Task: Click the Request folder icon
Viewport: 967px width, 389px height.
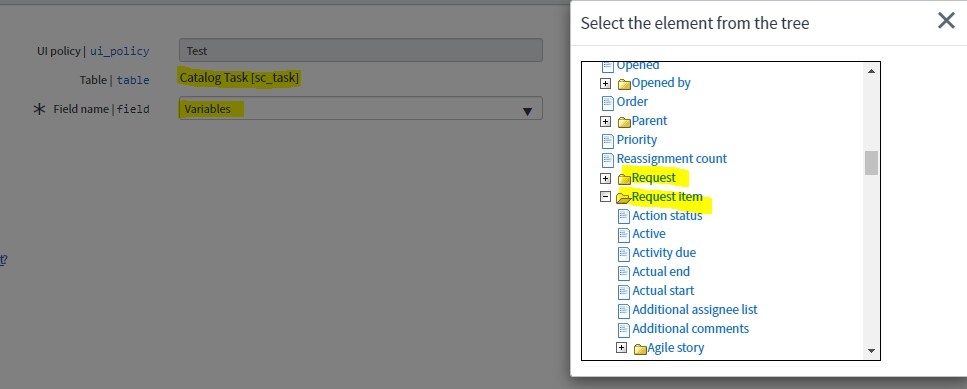Action: pos(624,179)
